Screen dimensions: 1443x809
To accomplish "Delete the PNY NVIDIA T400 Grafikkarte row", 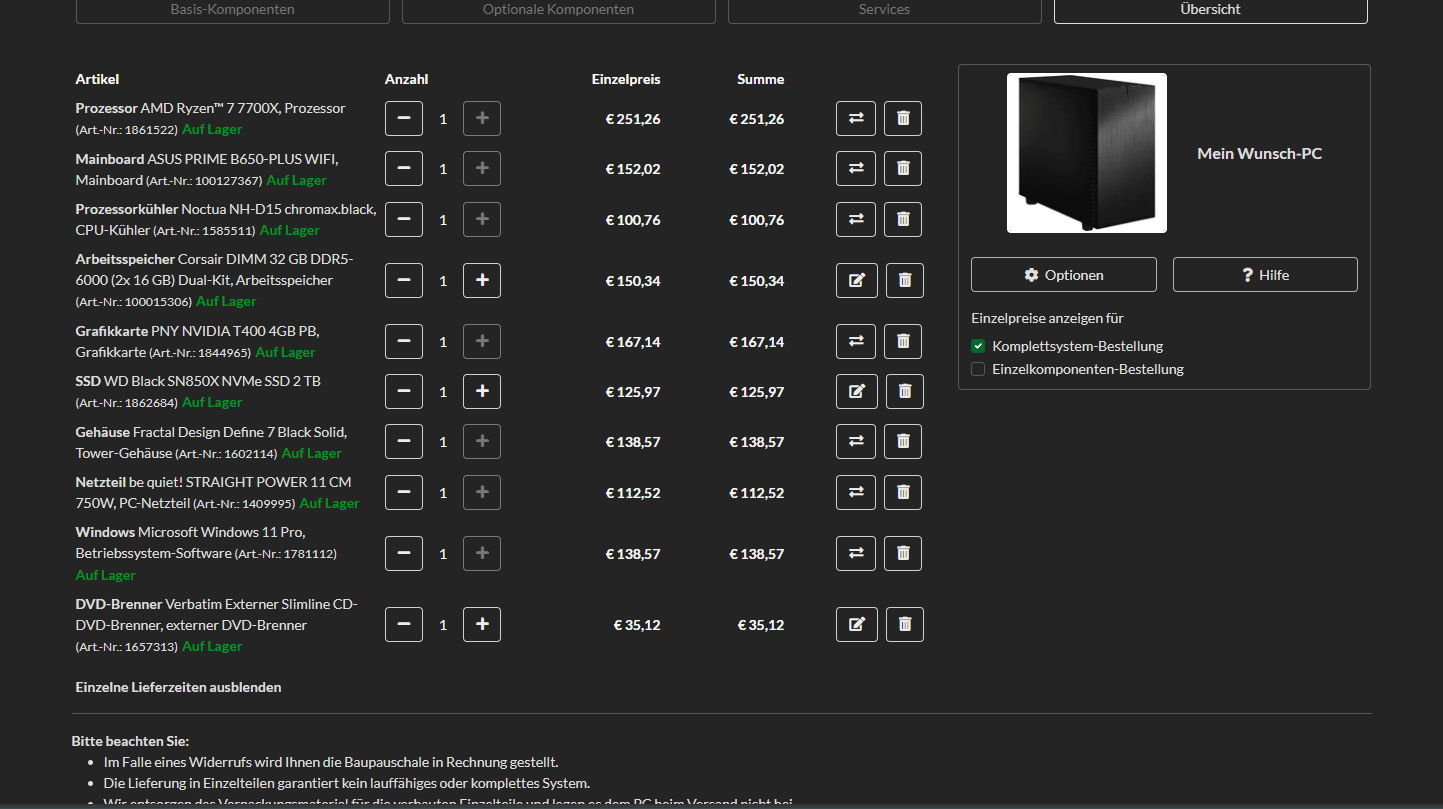I will point(903,341).
